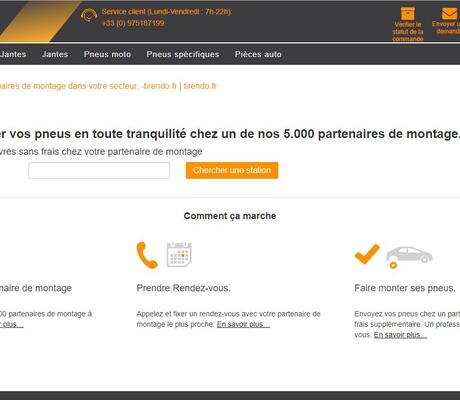
Task: Open En savoir plus under Prendre Rendez-vous
Action: point(243,324)
